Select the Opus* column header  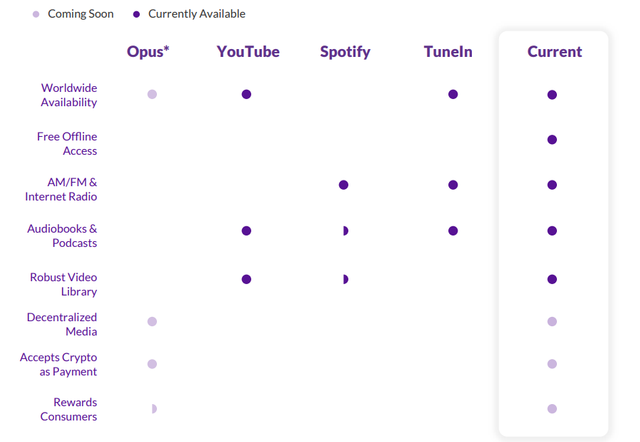coord(148,52)
